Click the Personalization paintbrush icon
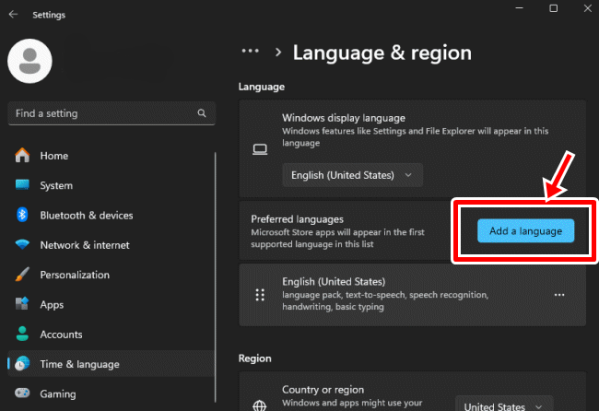599x411 pixels. pyautogui.click(x=22, y=274)
